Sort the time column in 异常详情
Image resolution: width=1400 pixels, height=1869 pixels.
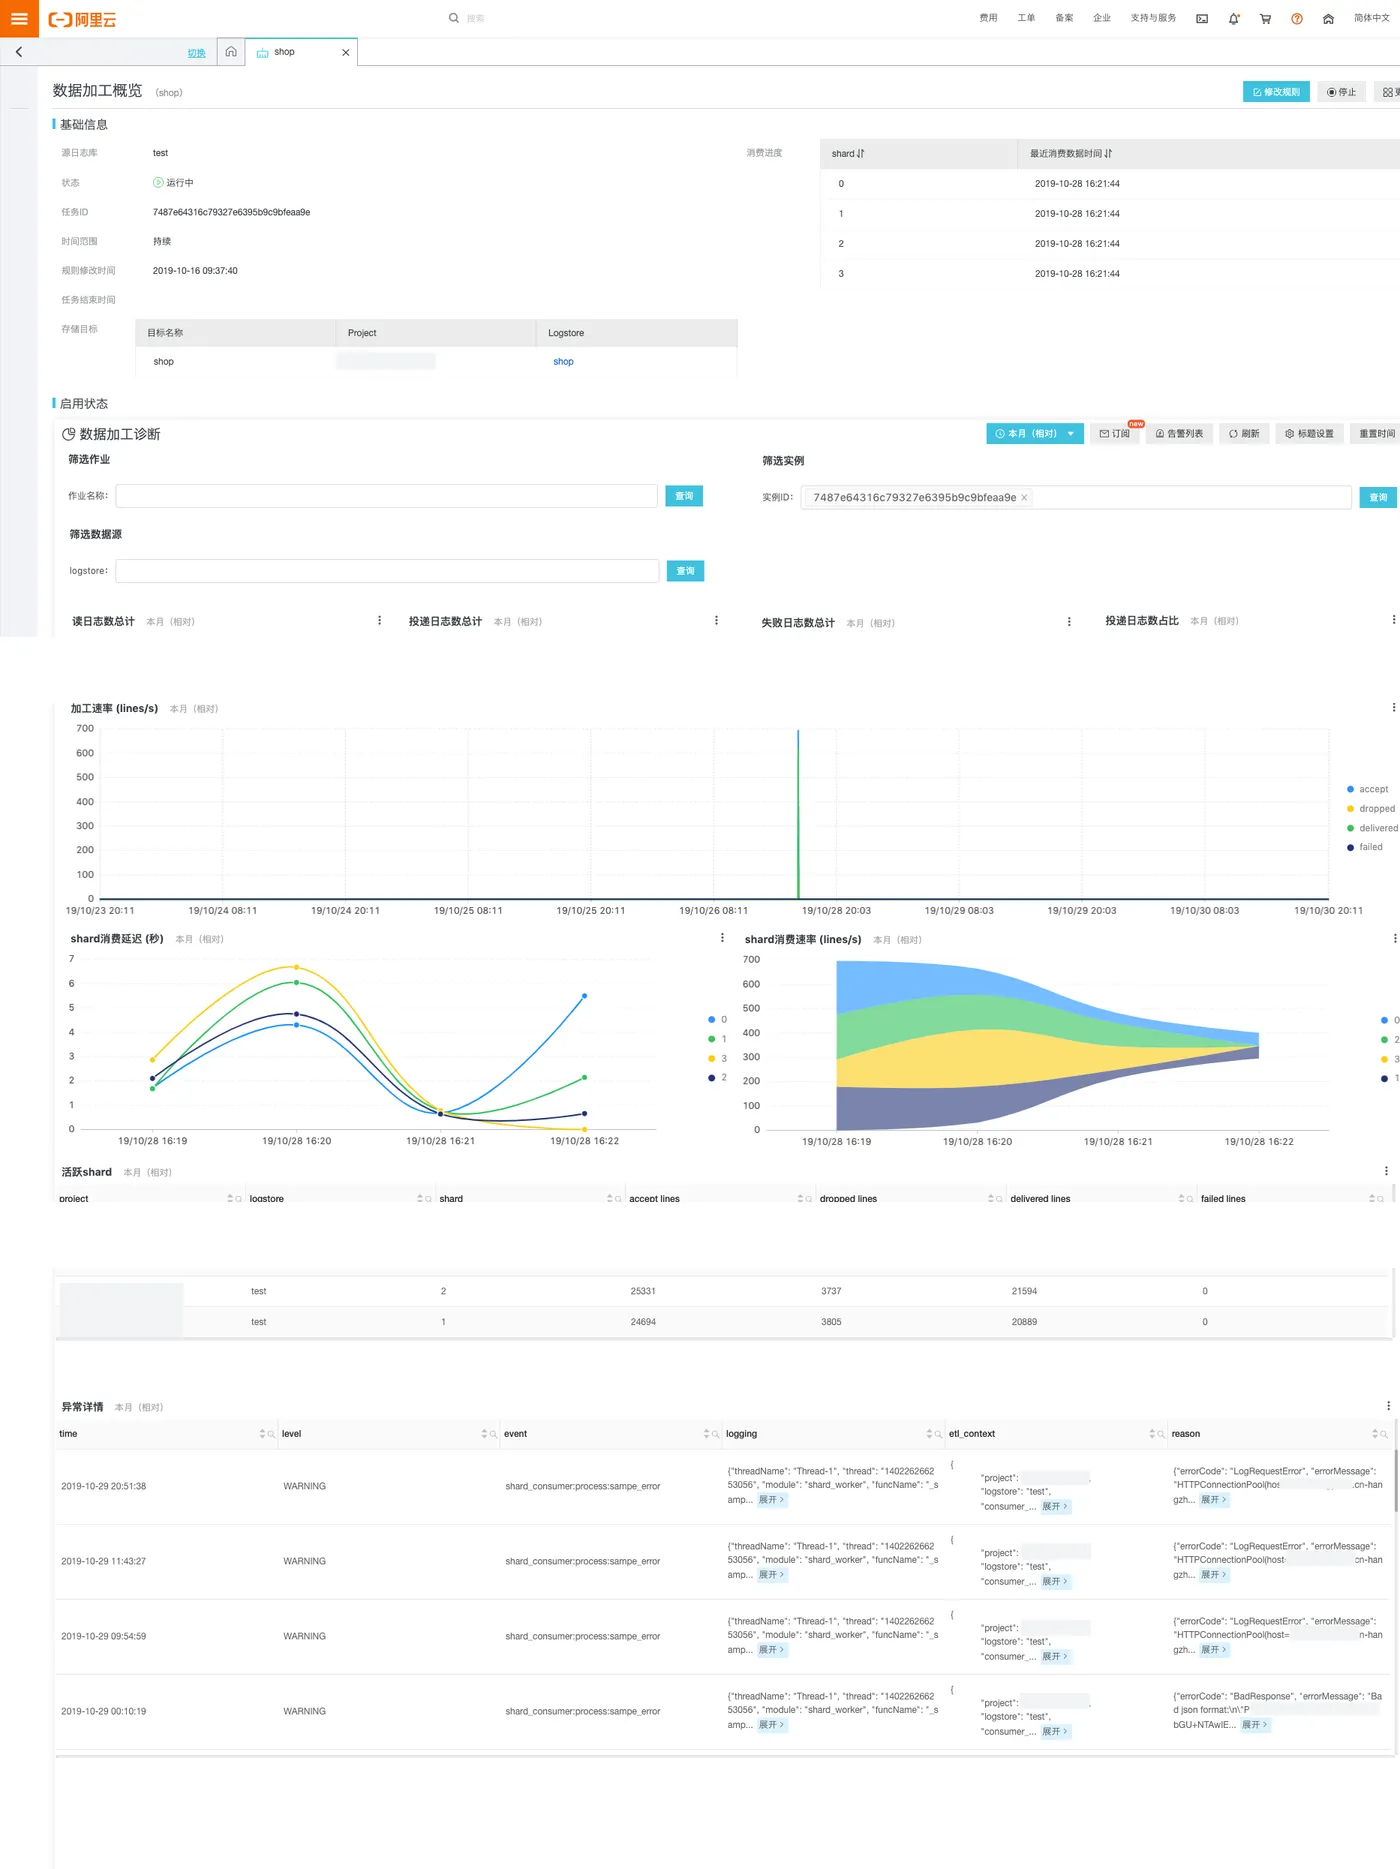[262, 1434]
